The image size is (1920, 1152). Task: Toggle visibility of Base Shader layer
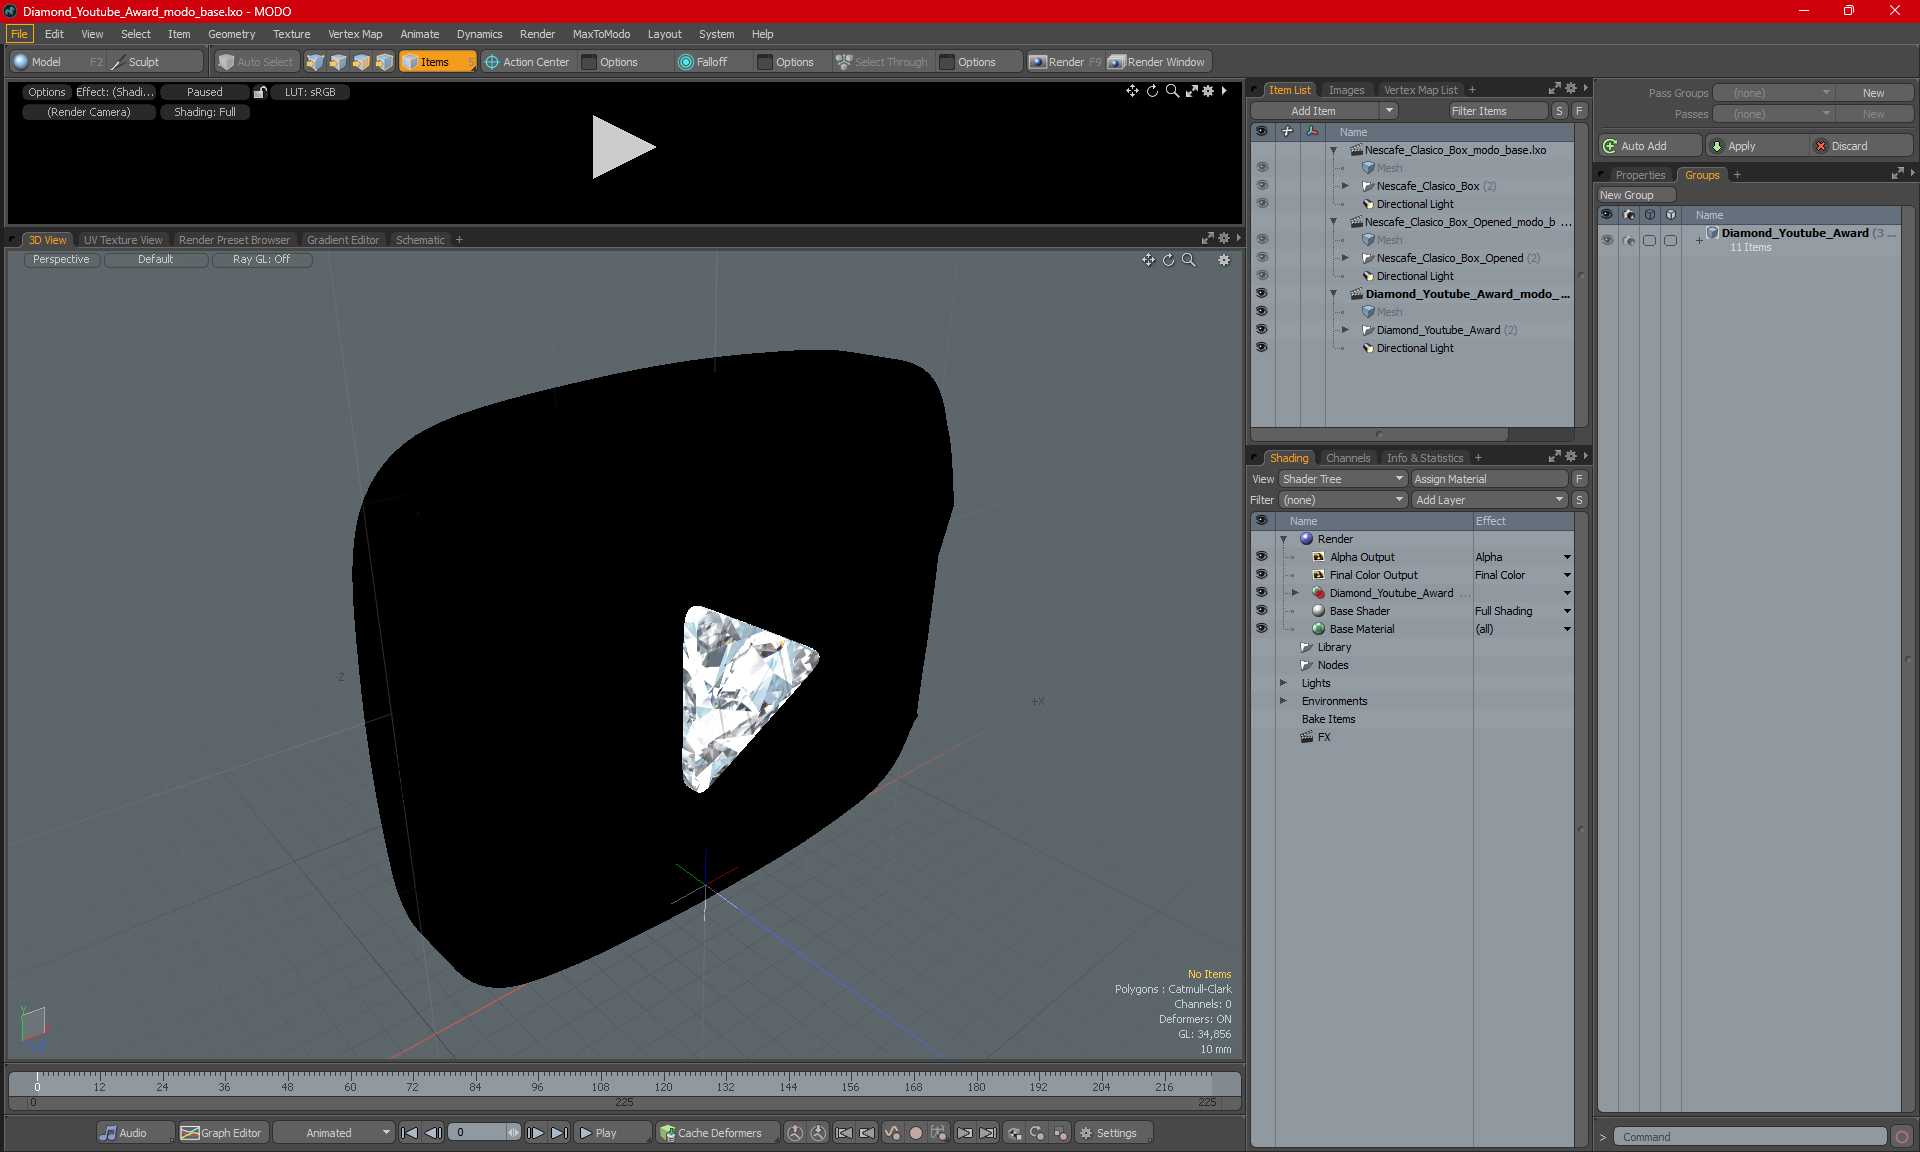click(x=1261, y=611)
